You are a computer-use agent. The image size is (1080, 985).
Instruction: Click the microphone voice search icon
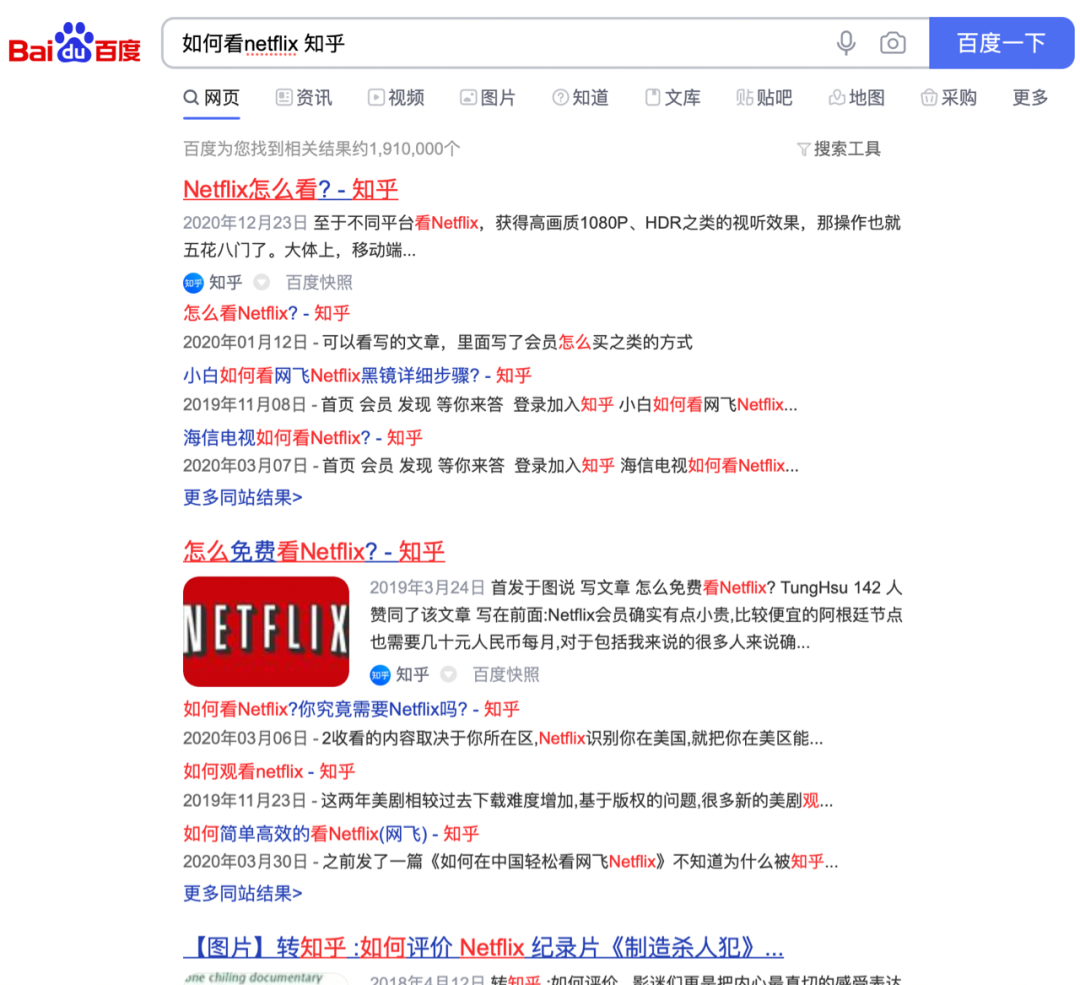tap(846, 43)
